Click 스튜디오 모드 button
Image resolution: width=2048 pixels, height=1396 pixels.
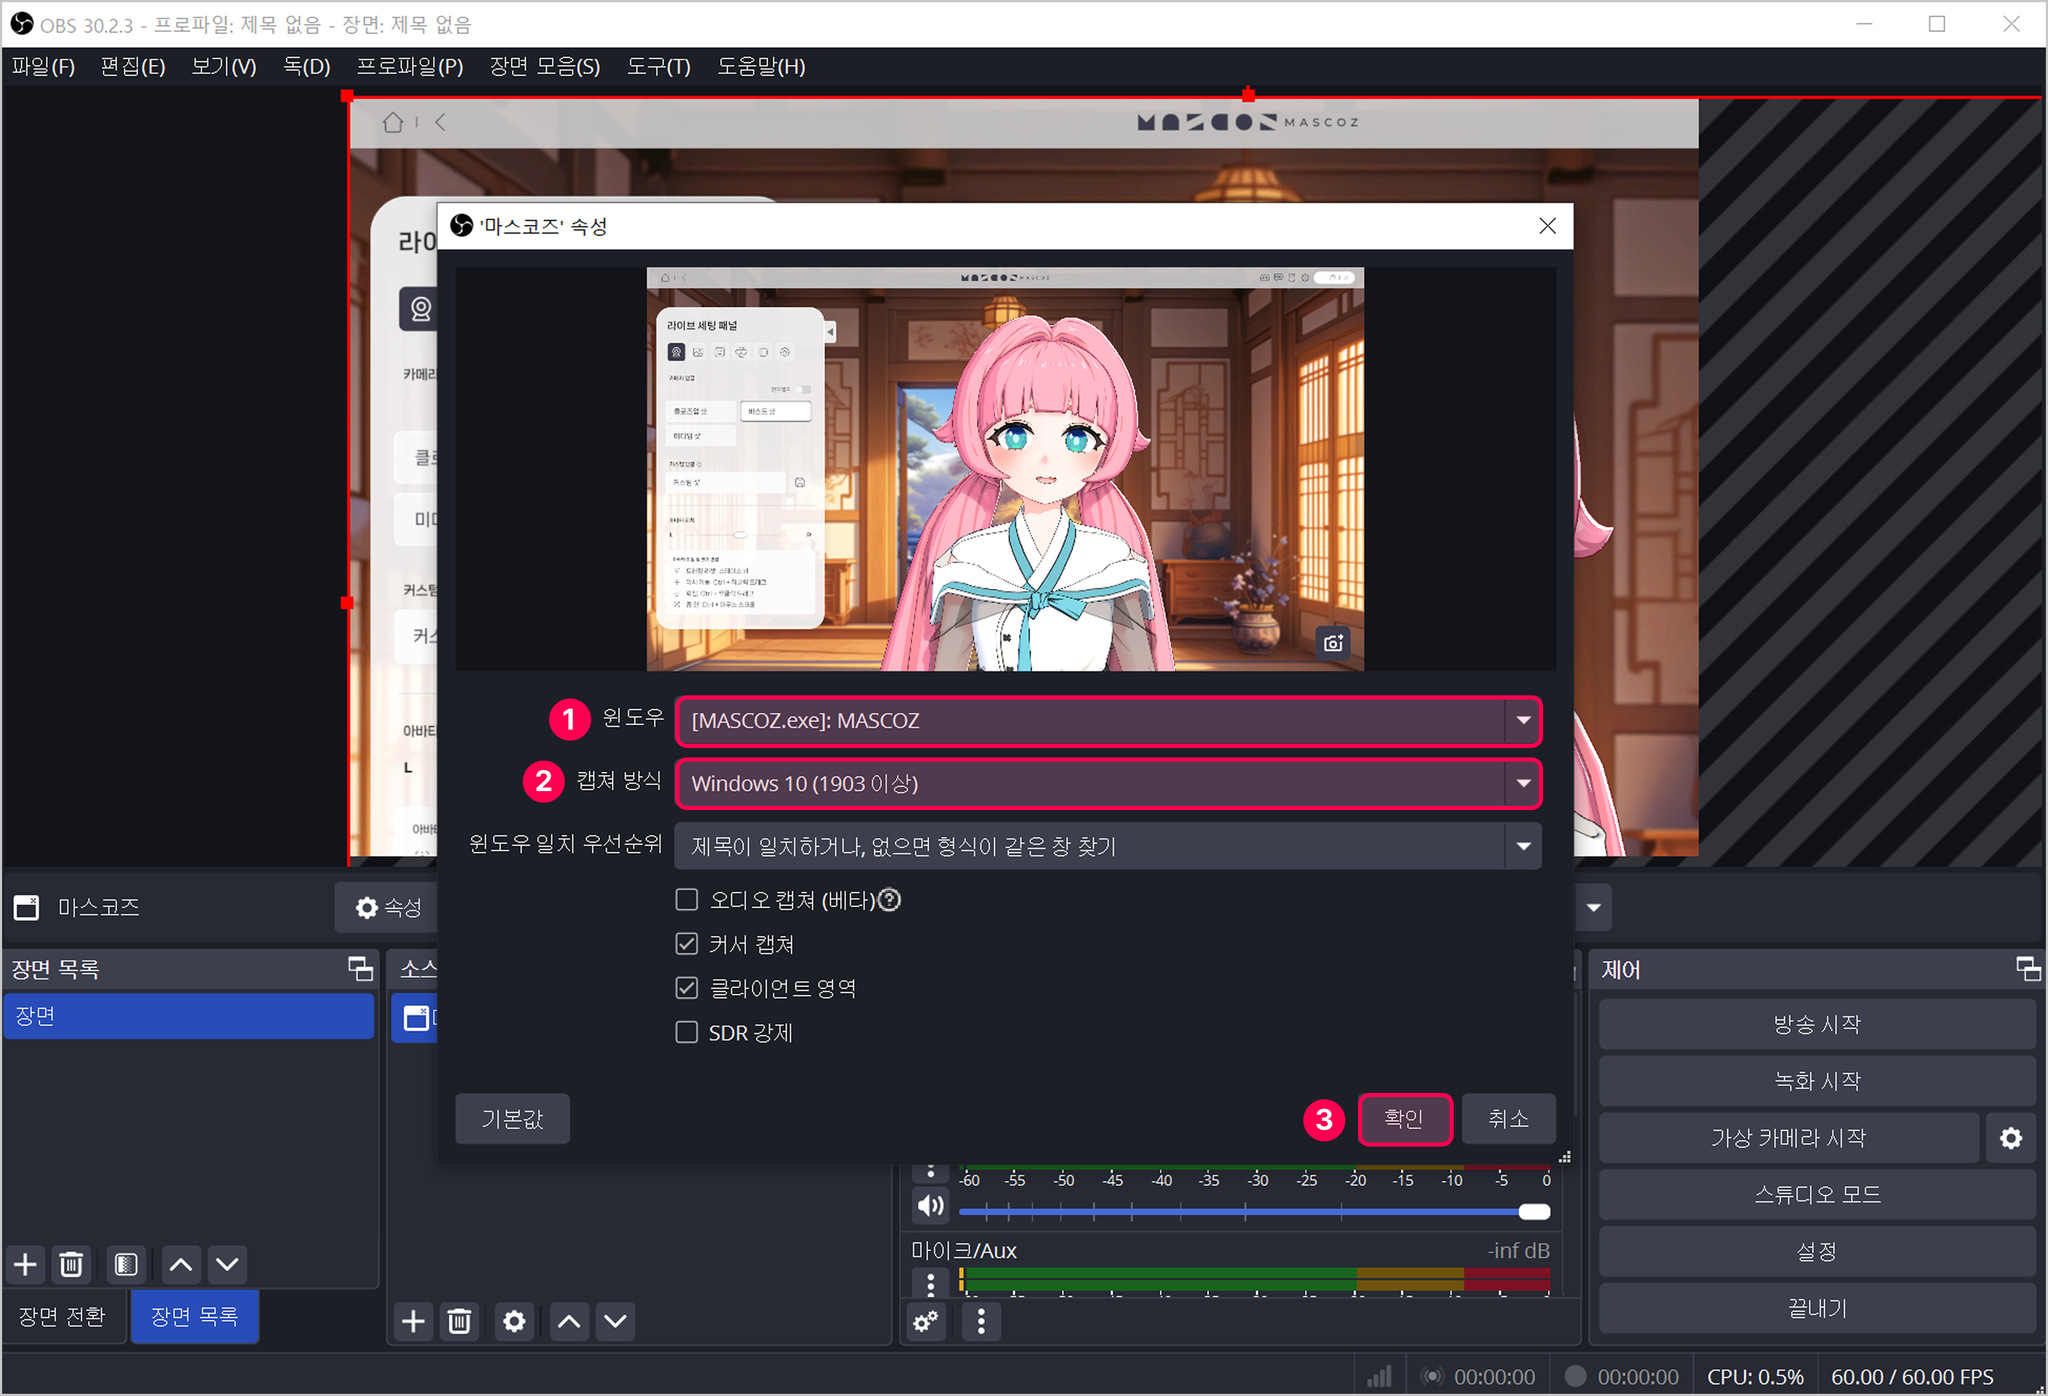pos(1817,1195)
